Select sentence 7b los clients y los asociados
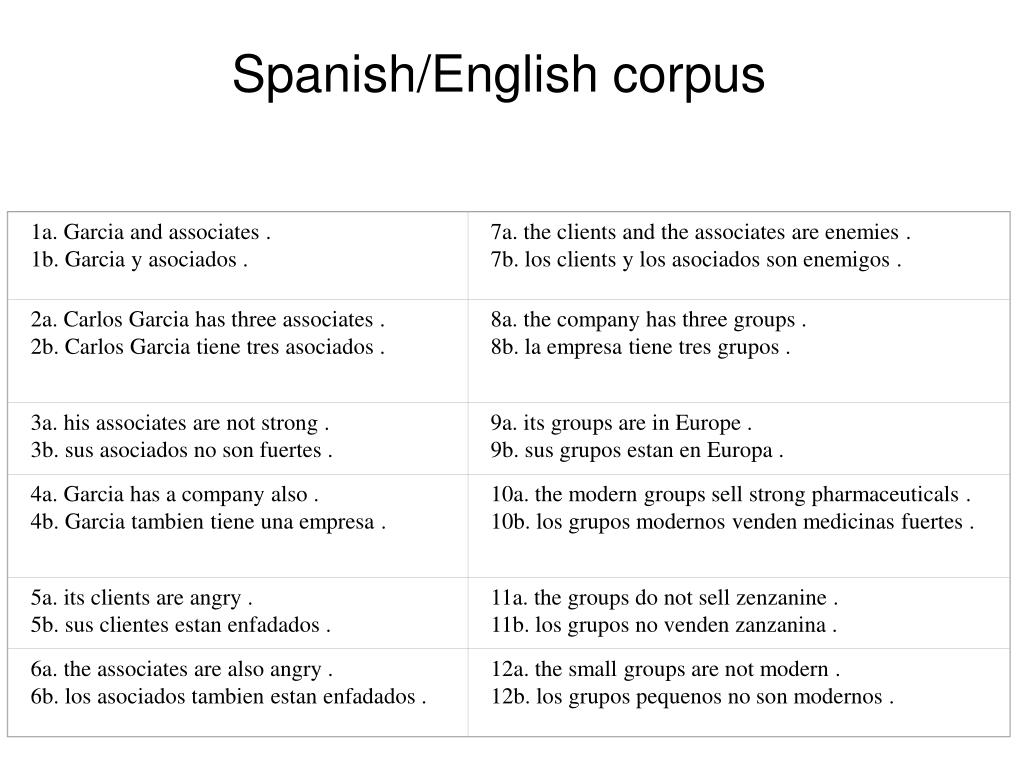Image resolution: width=1024 pixels, height=768 pixels. coord(696,259)
